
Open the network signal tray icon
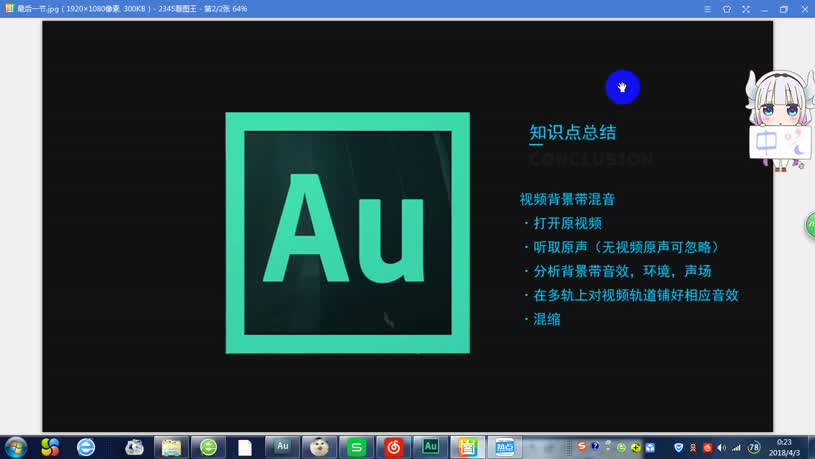[736, 448]
